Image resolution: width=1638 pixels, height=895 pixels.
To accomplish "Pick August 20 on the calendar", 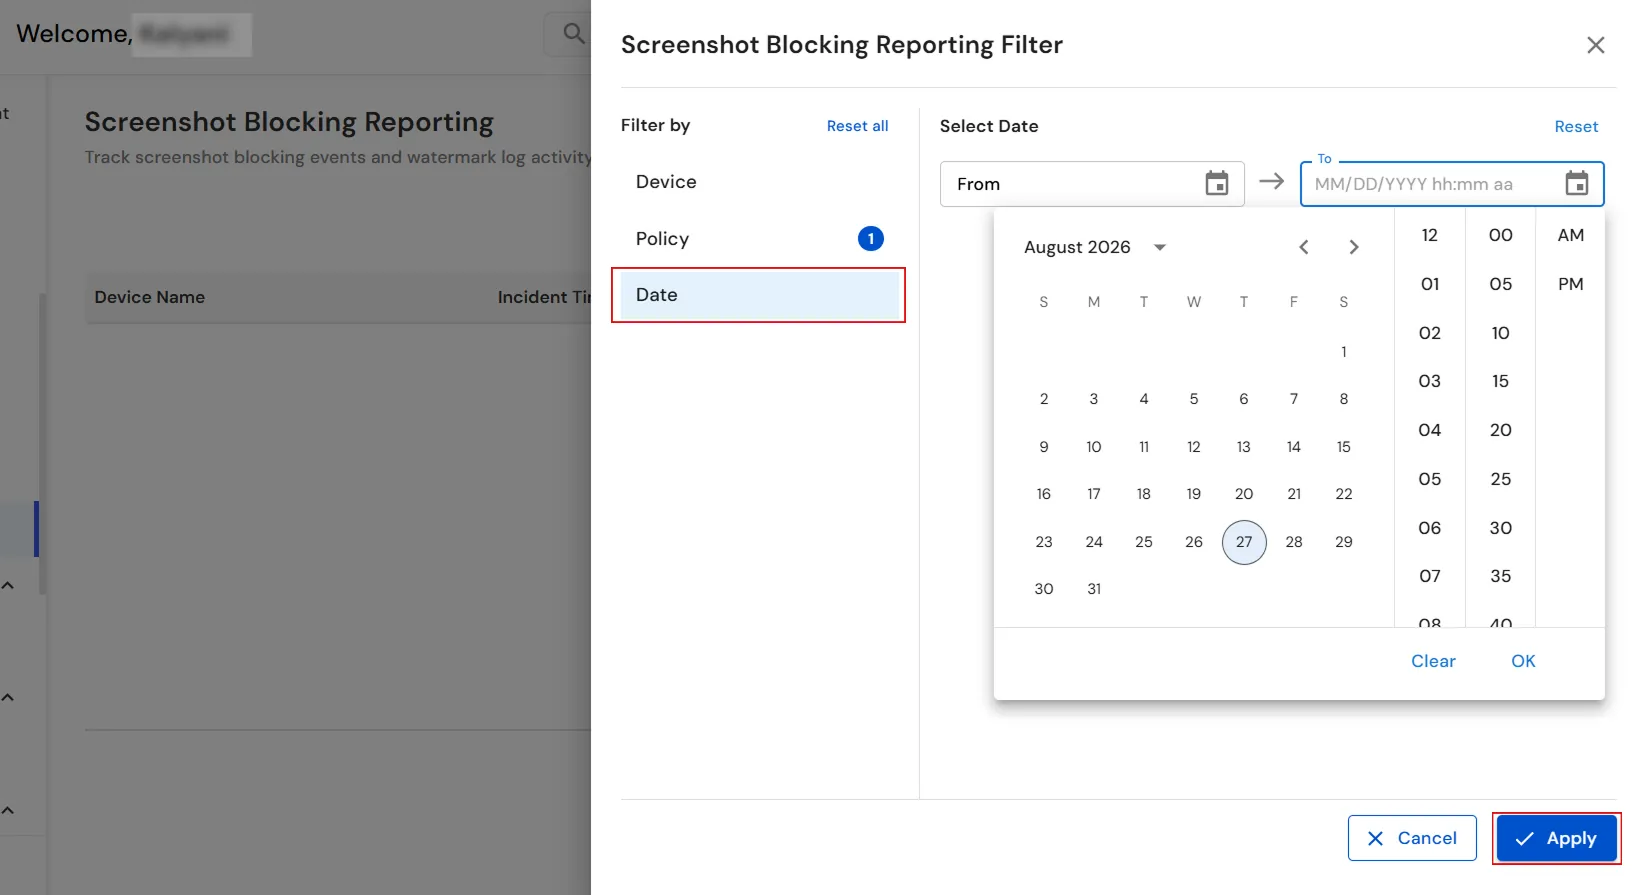I will click(1244, 494).
